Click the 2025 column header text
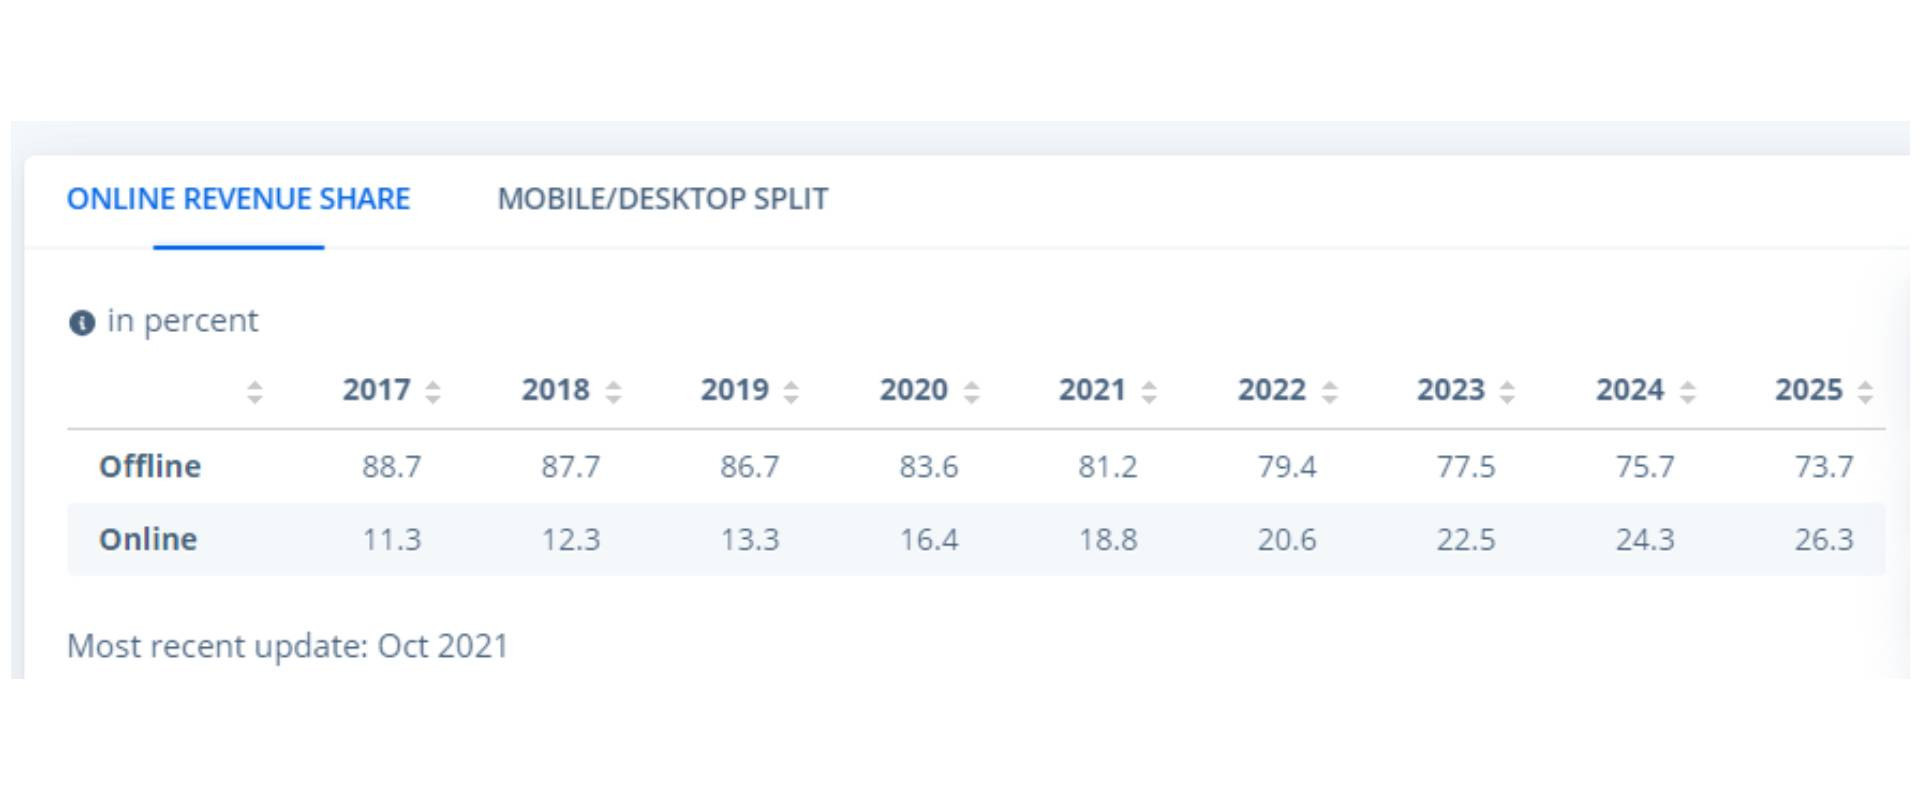The height and width of the screenshot is (800, 1920). [1808, 390]
